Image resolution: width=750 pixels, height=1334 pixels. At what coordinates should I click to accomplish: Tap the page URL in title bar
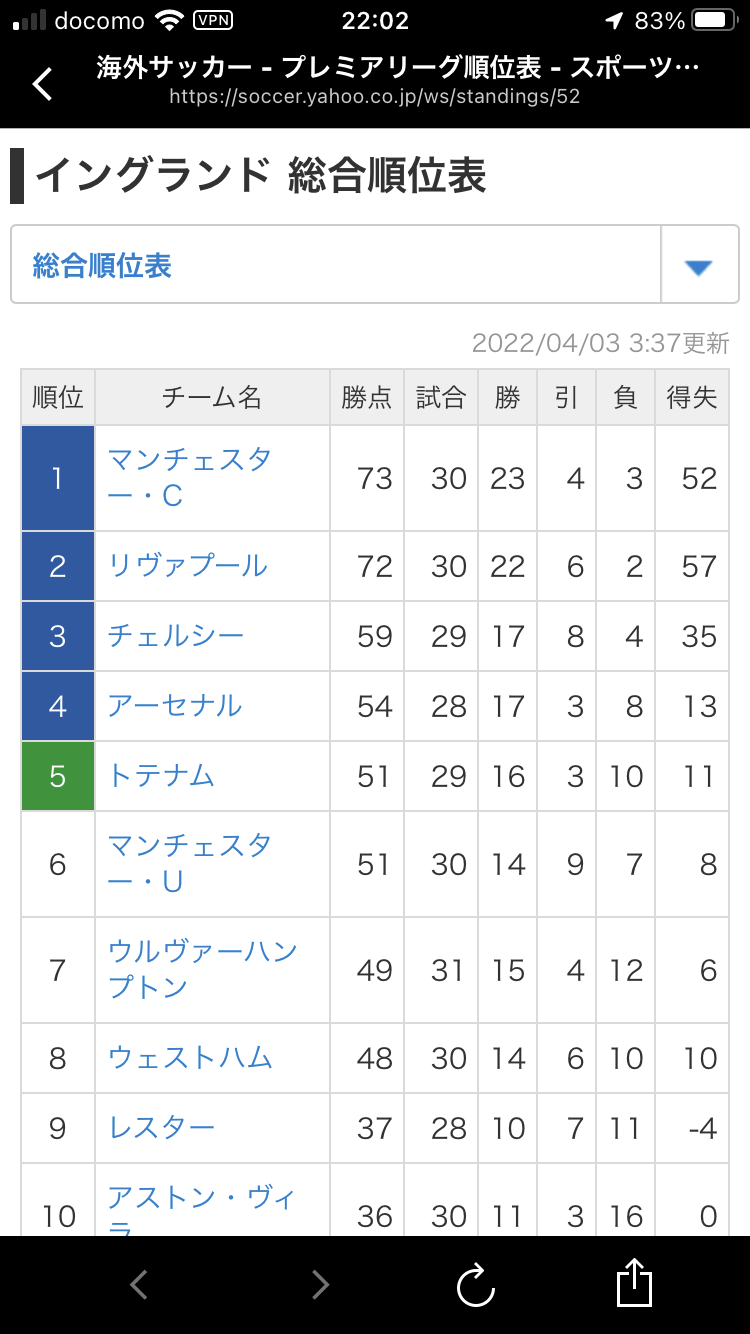(375, 97)
